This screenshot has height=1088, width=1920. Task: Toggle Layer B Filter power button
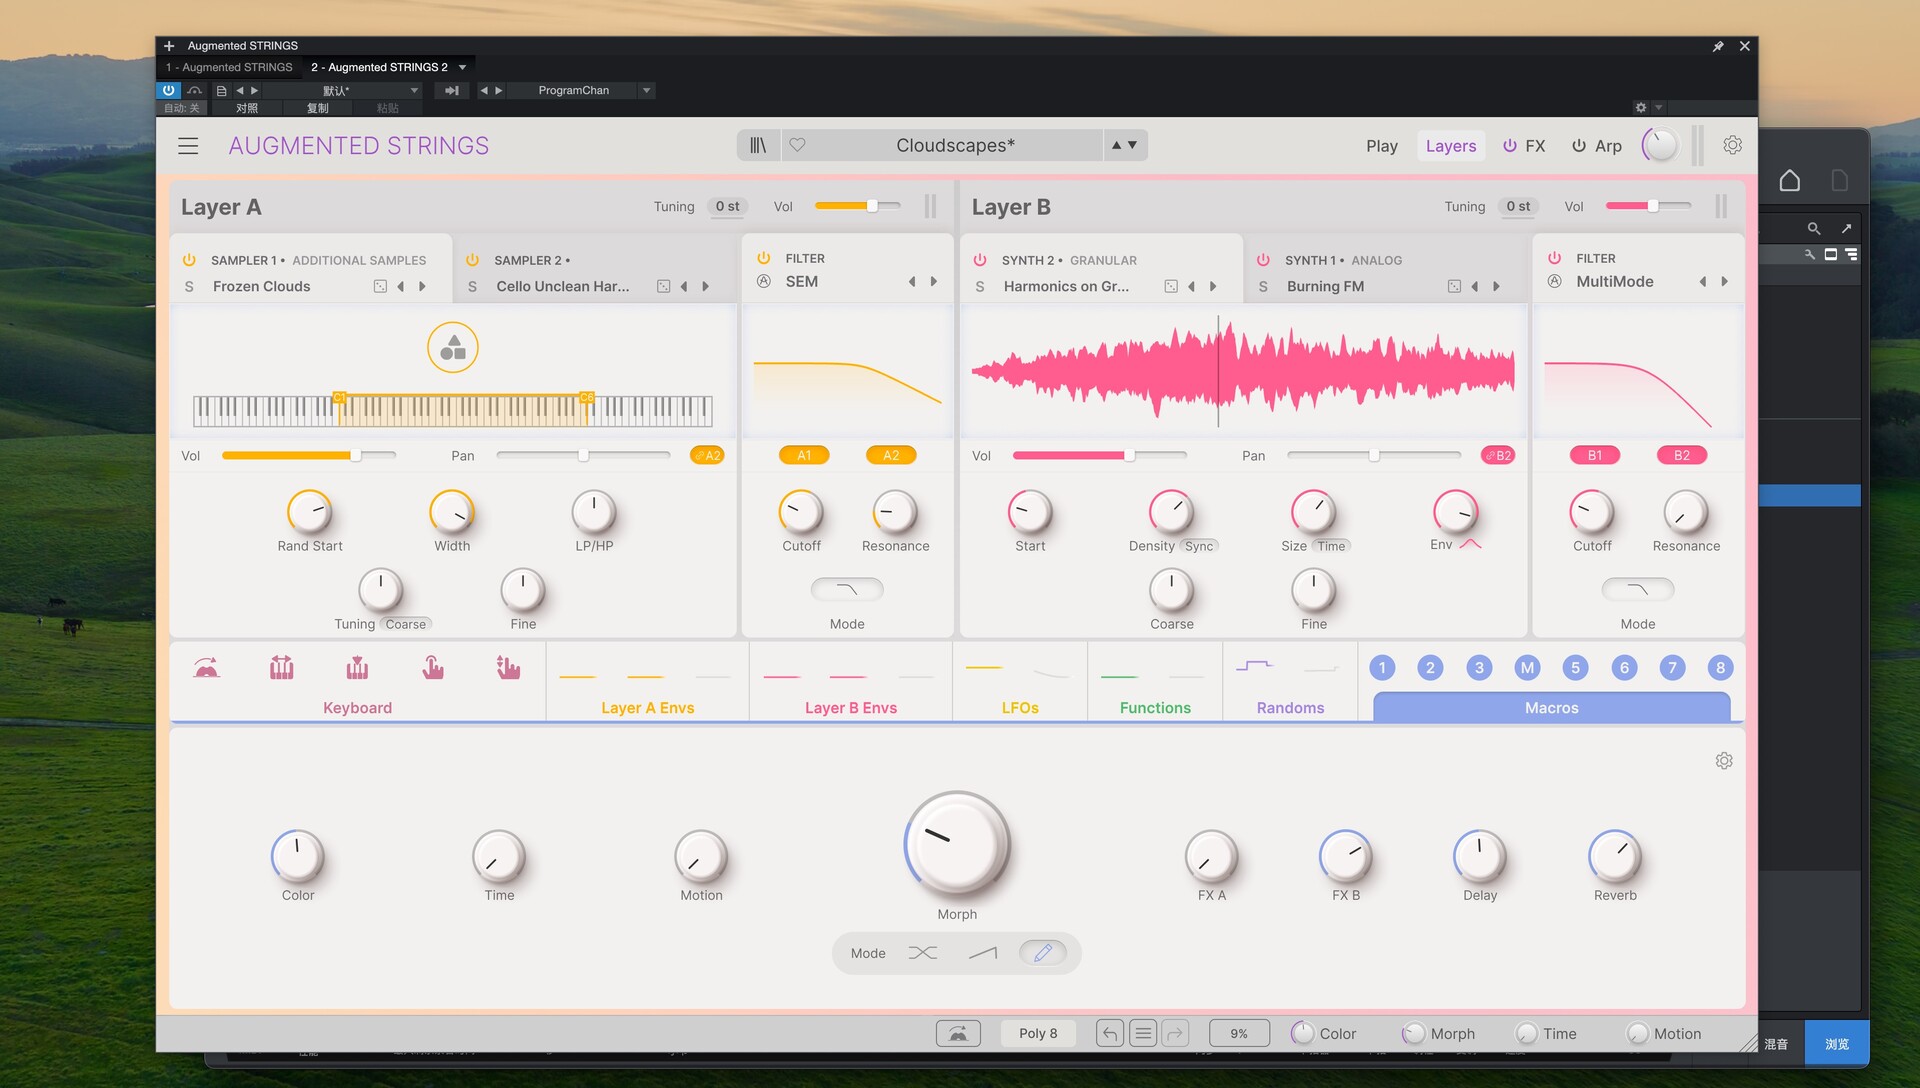tap(1554, 258)
